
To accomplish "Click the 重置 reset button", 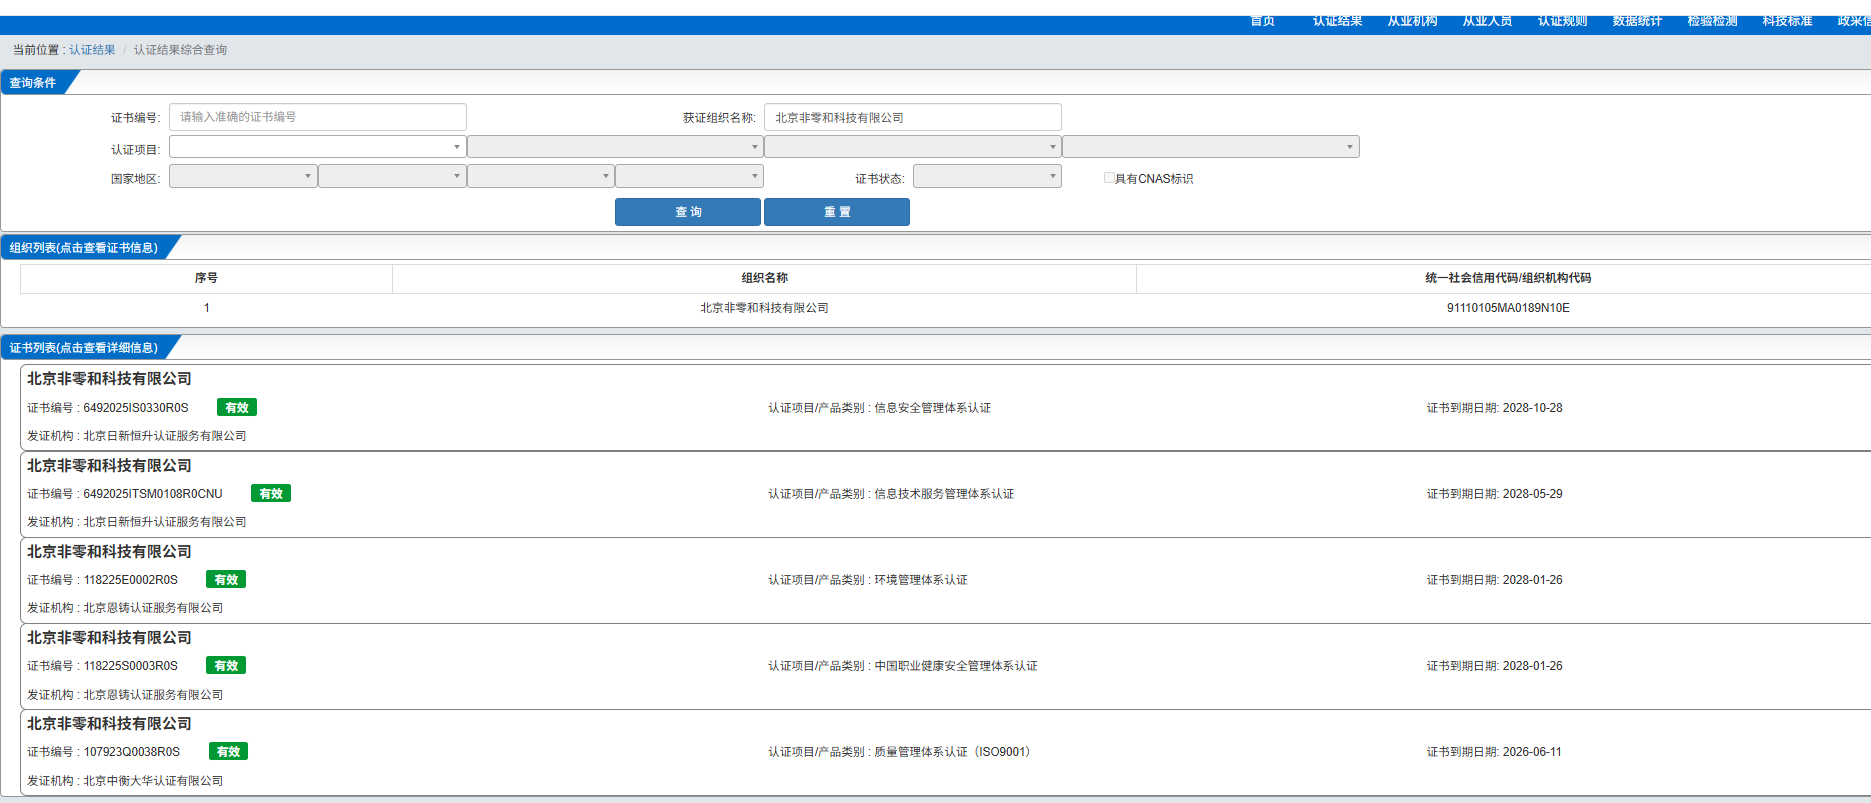I will (837, 212).
